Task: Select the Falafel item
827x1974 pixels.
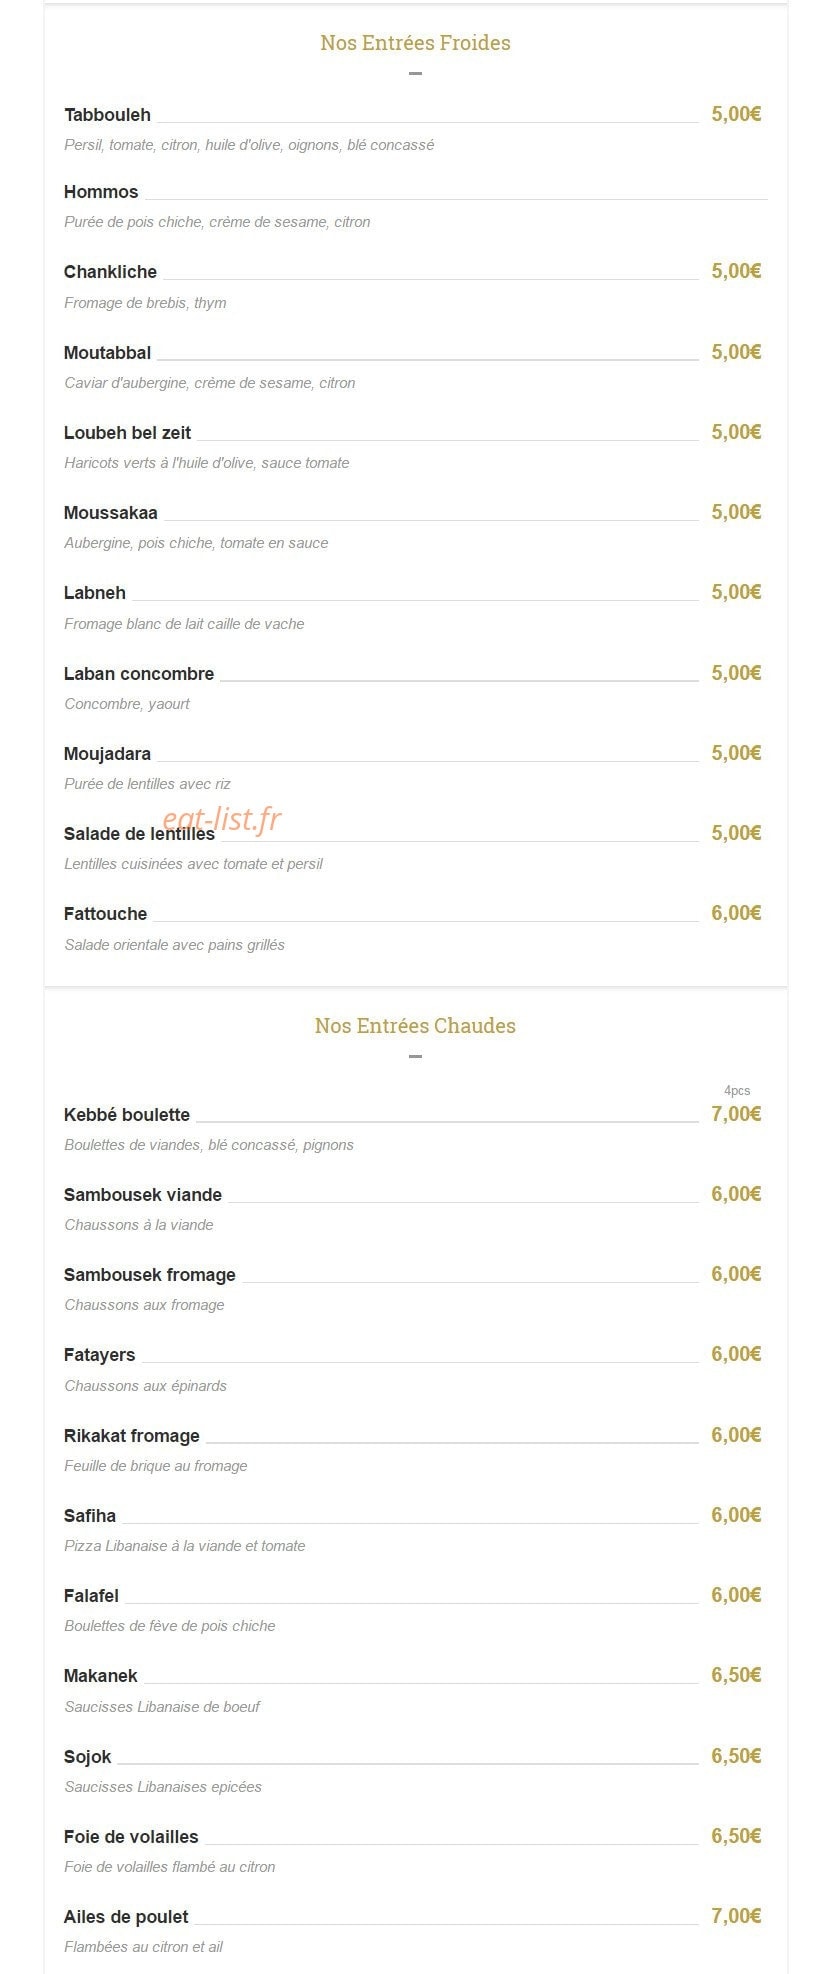Action: 91,1596
